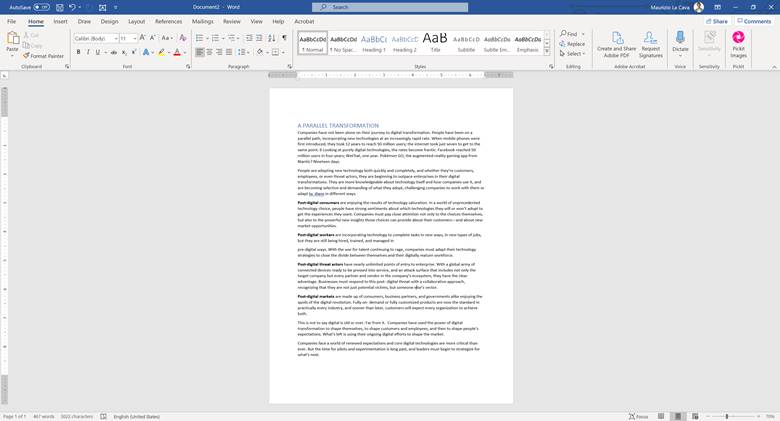Open the References tab

click(168, 21)
